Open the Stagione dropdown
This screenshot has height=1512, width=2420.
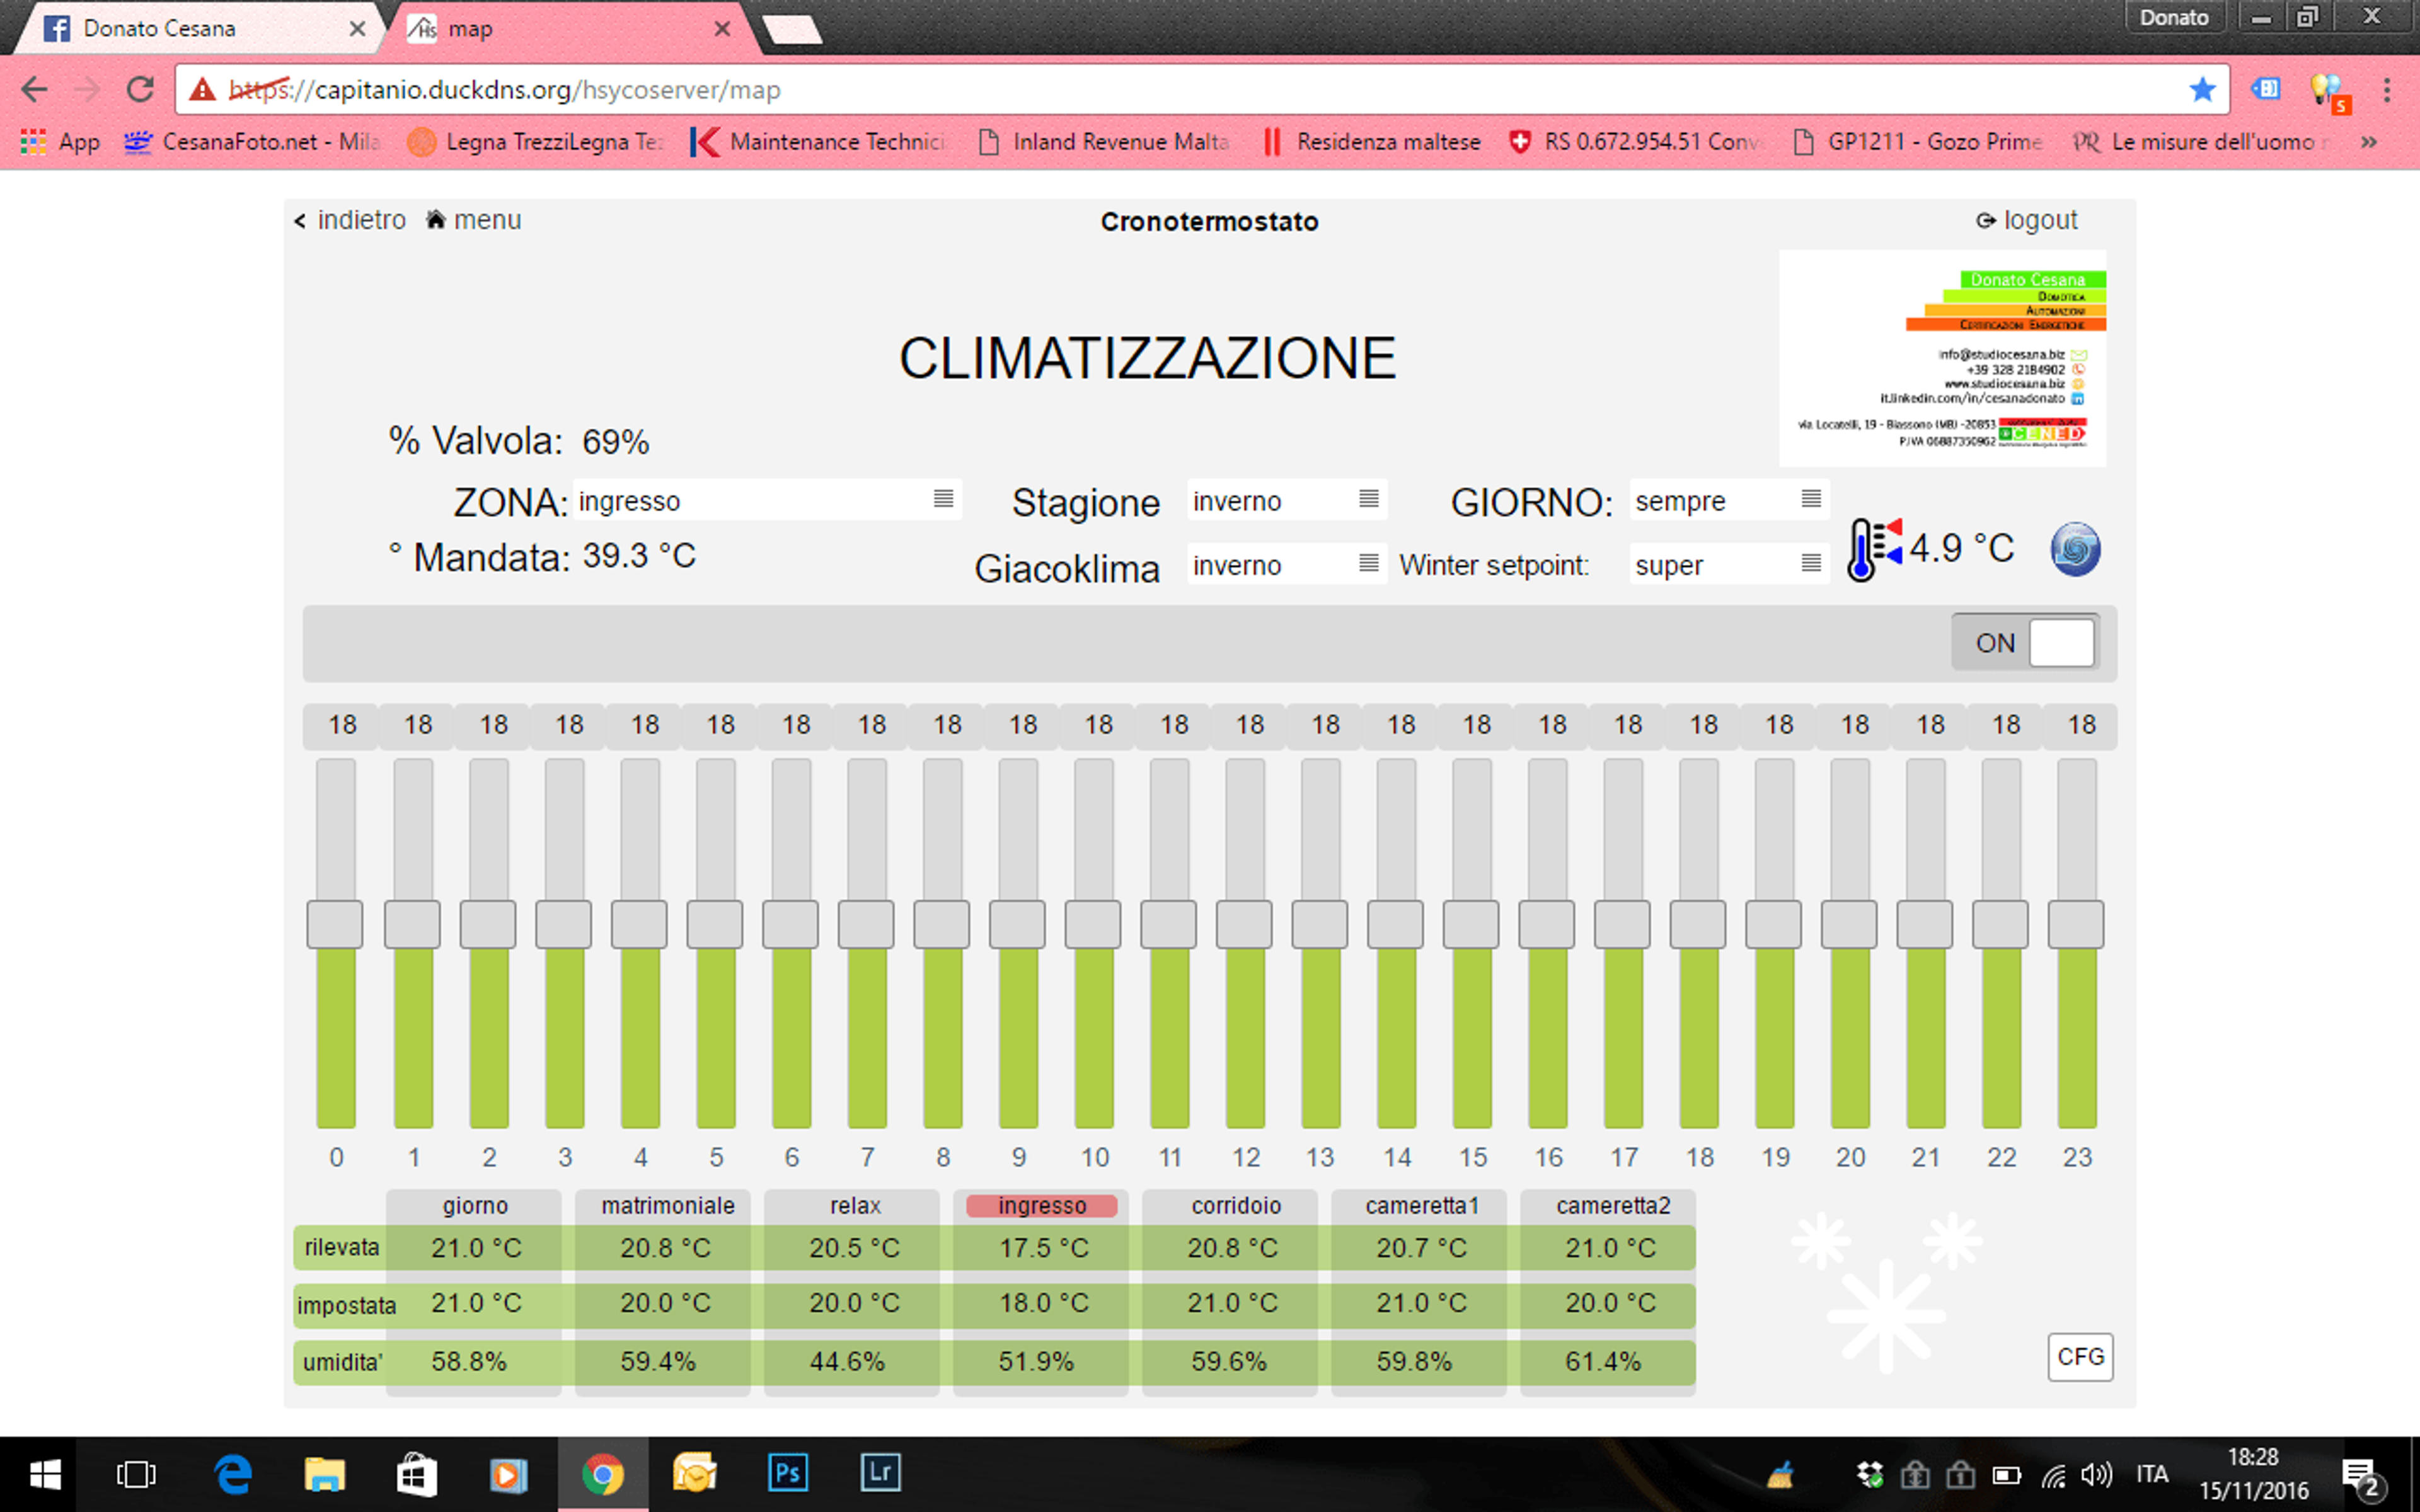1286,500
